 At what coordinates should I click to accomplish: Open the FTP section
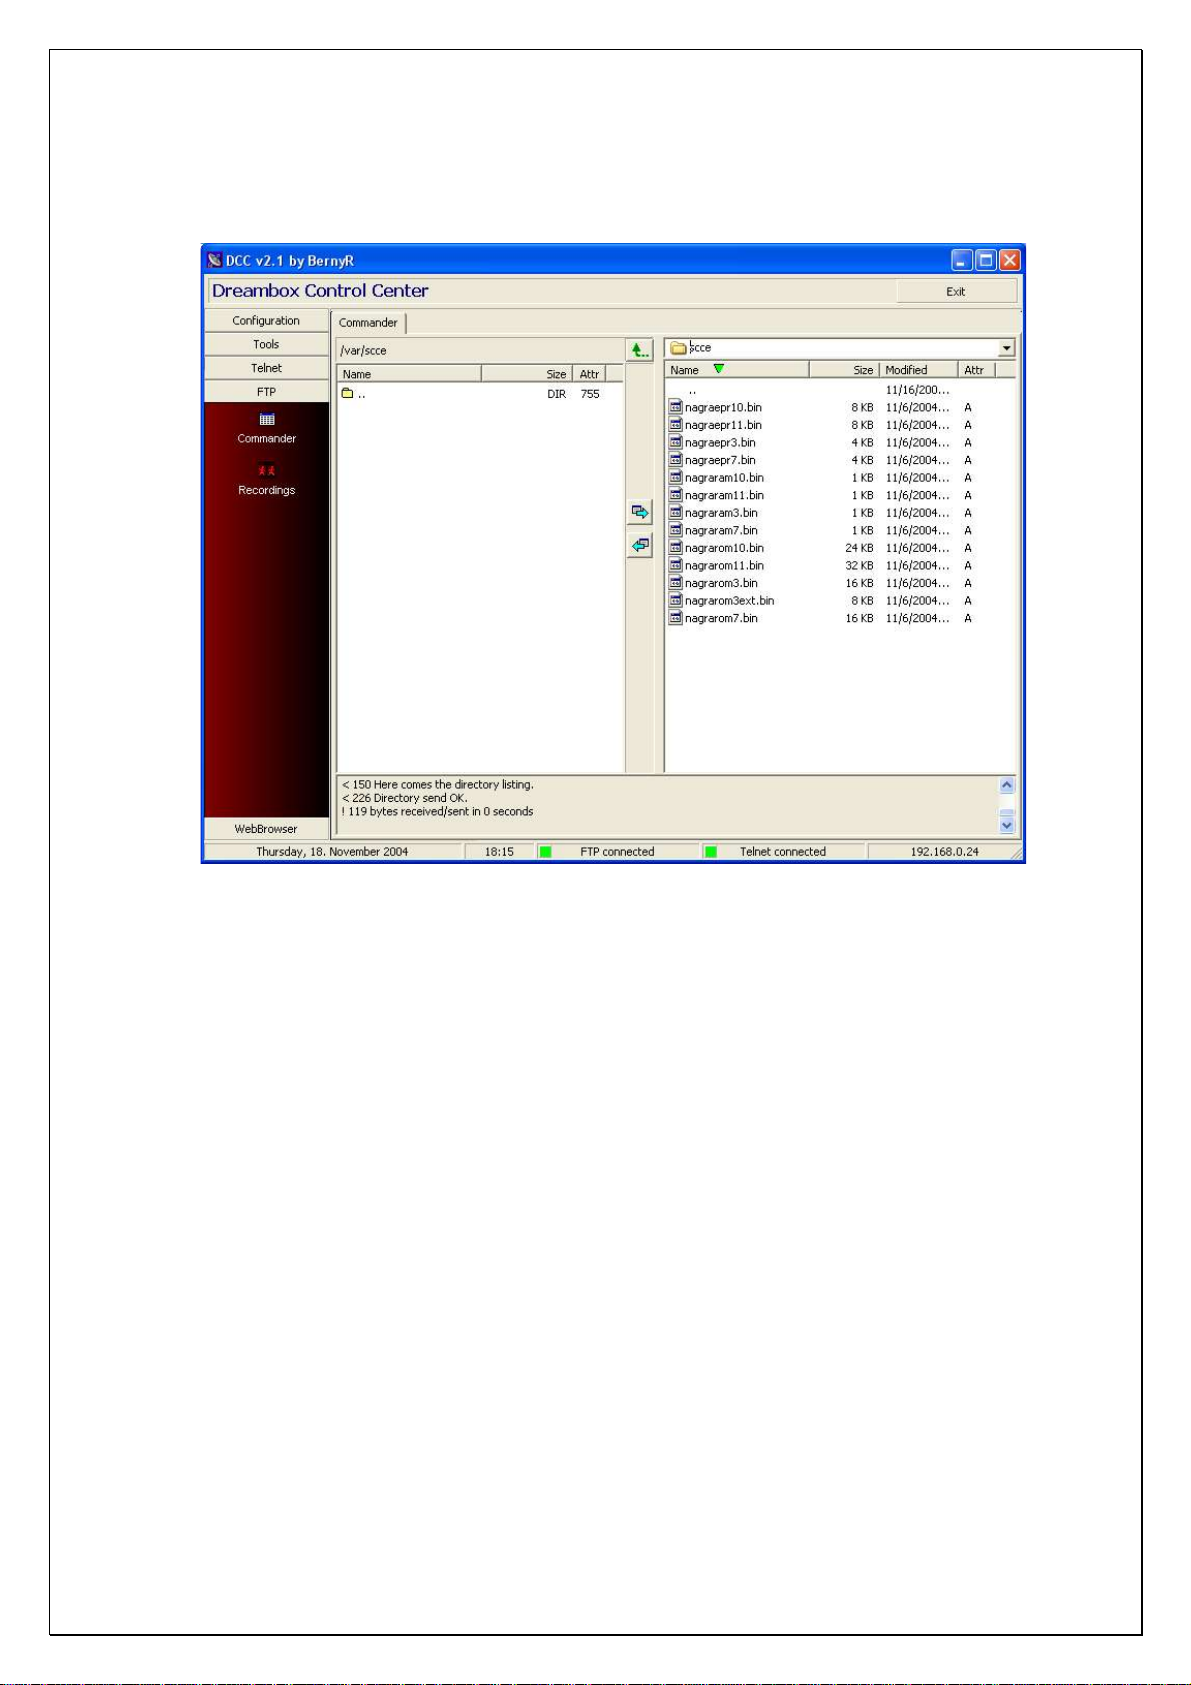[266, 392]
